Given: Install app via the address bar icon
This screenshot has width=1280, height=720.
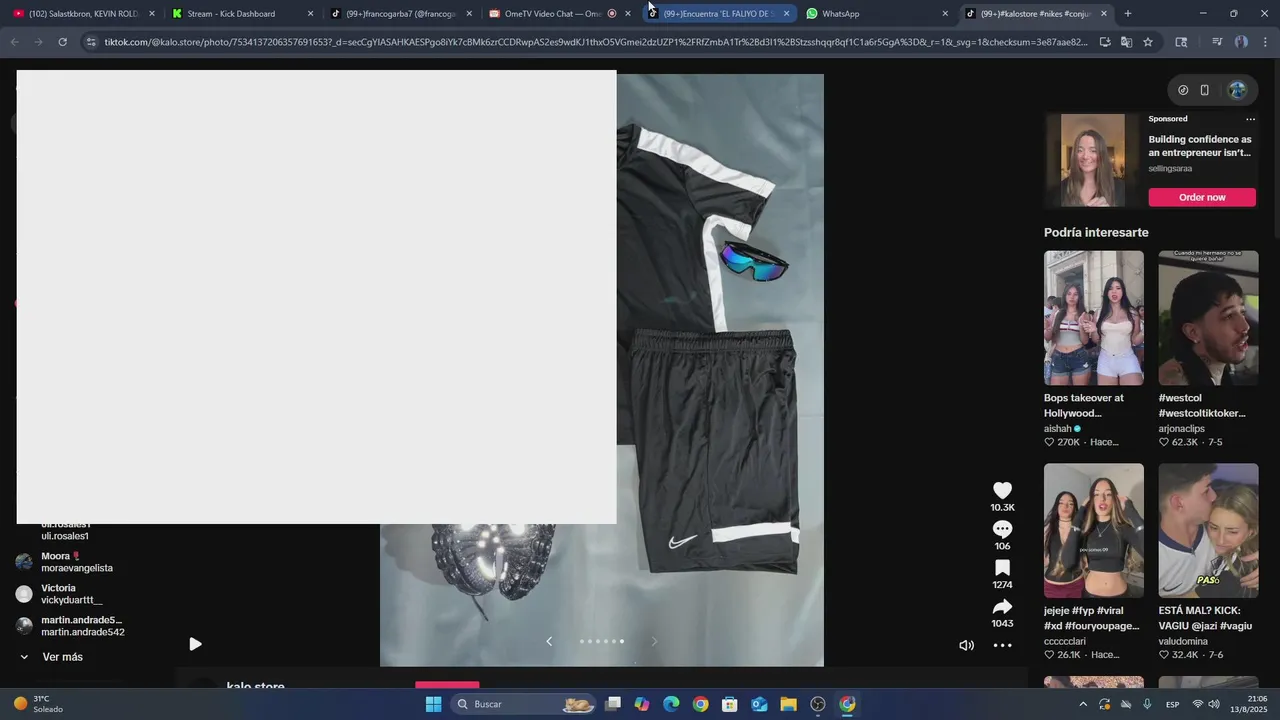Looking at the screenshot, I should point(1105,42).
